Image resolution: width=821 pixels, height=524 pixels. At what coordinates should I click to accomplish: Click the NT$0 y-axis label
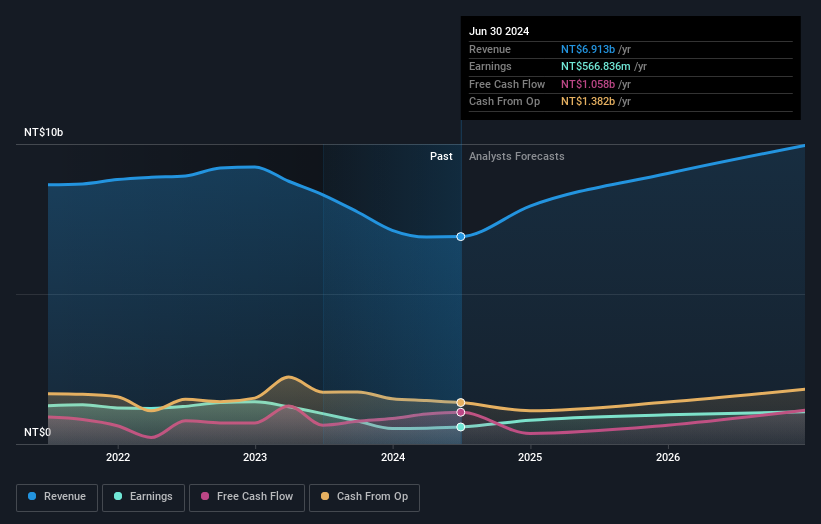click(38, 432)
